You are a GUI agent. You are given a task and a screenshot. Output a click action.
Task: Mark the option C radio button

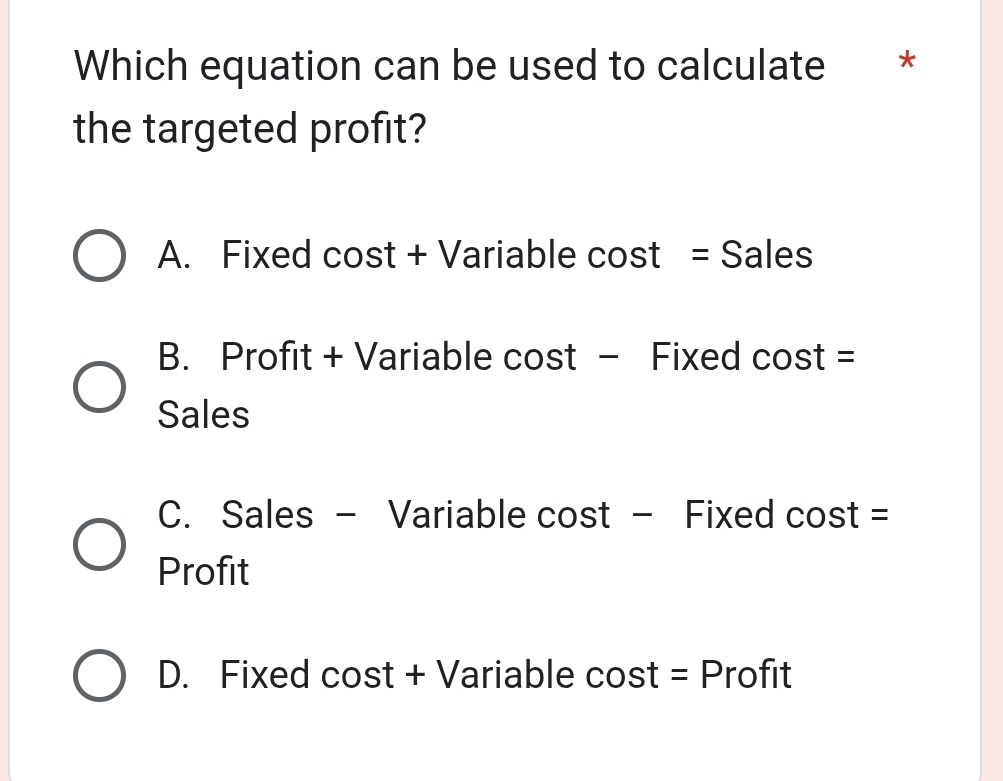[x=99, y=544]
